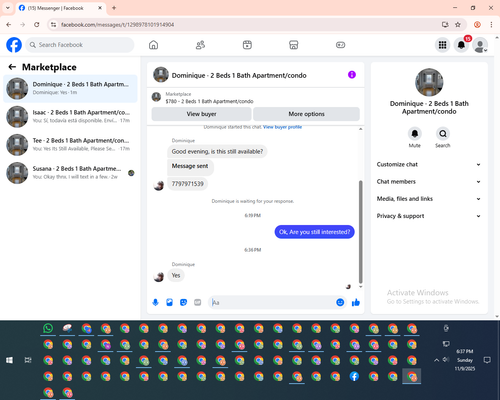The width and height of the screenshot is (500, 400).
Task: Open the Reels video icon
Action: click(247, 45)
